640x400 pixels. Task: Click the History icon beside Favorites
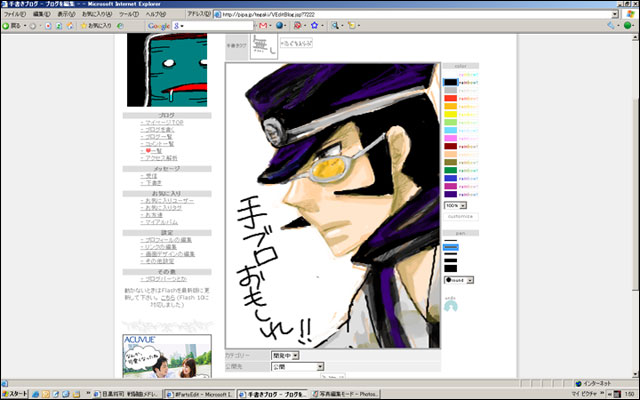point(120,26)
